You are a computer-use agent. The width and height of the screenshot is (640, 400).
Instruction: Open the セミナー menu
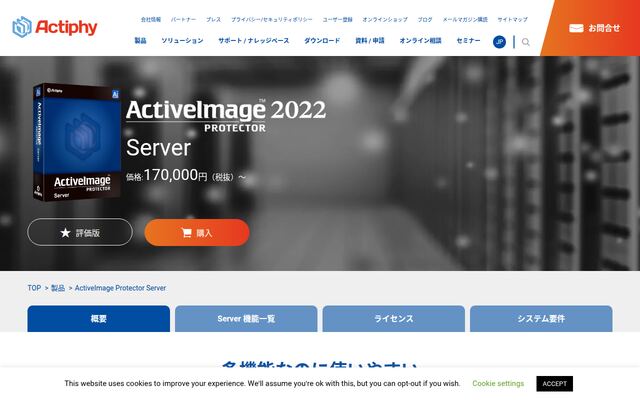[x=468, y=40]
